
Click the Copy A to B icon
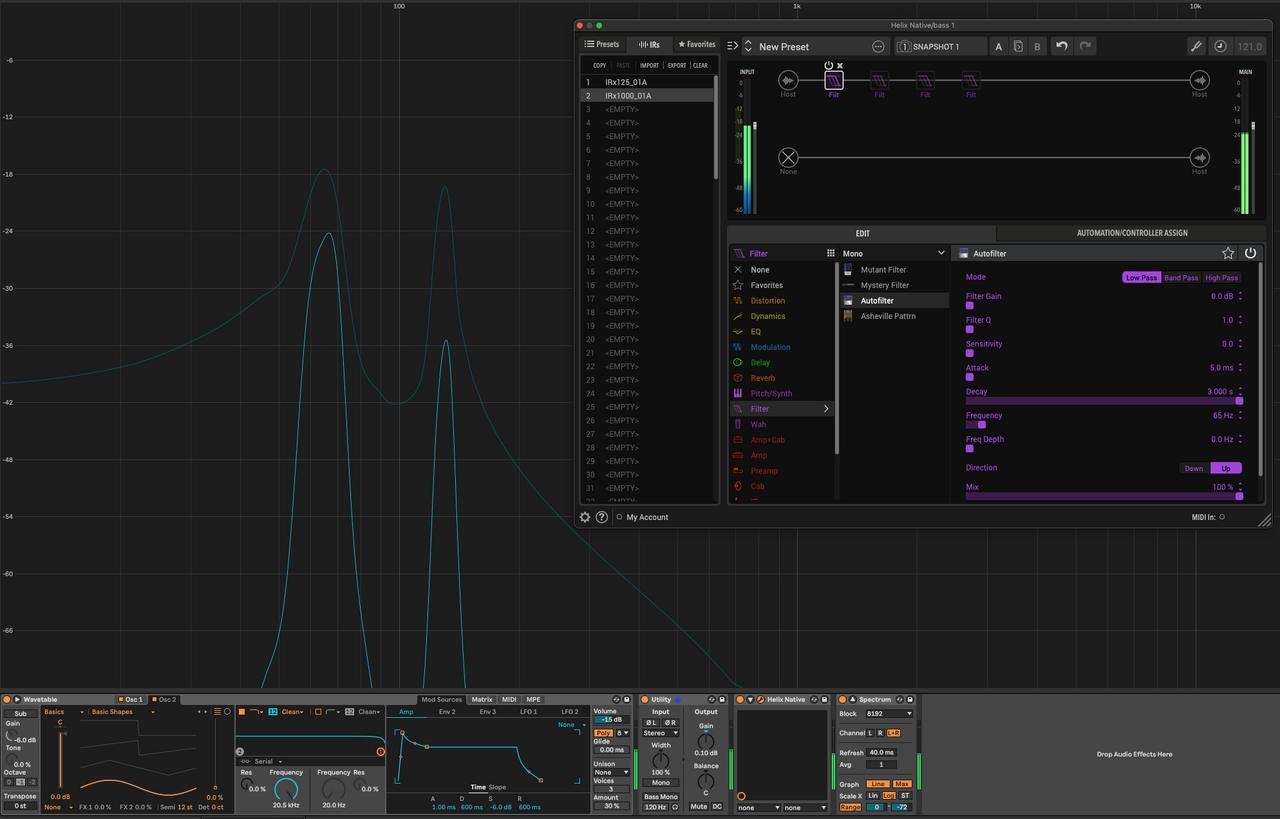tap(1018, 46)
